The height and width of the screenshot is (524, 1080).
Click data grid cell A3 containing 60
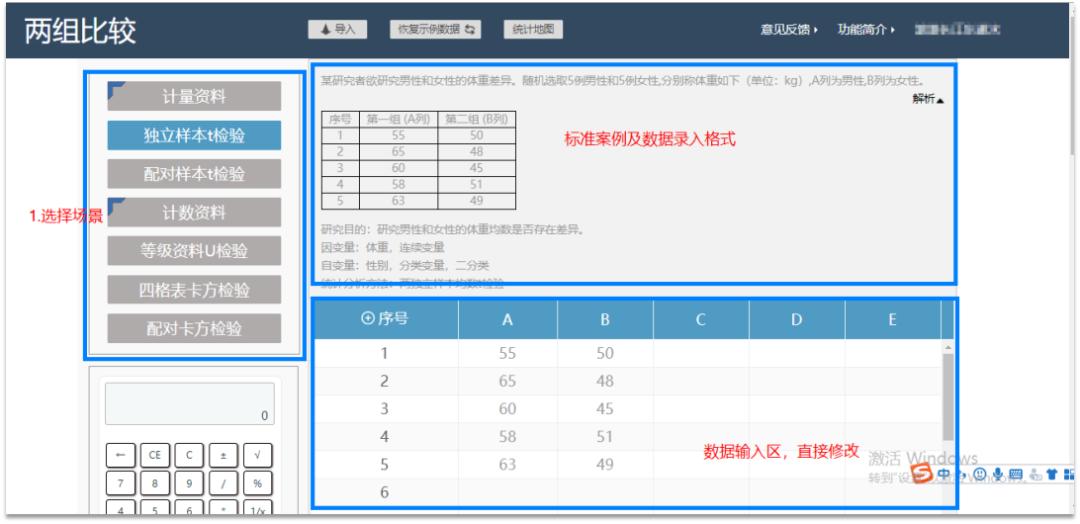click(508, 409)
